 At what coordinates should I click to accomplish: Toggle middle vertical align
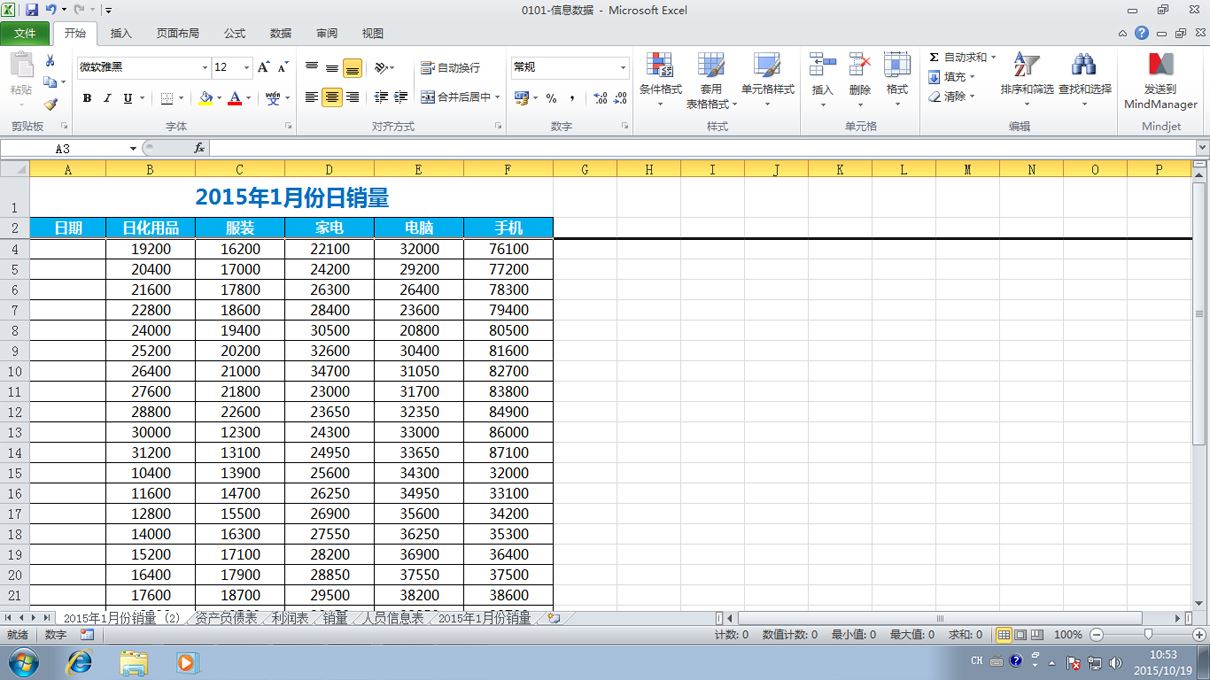coord(332,67)
